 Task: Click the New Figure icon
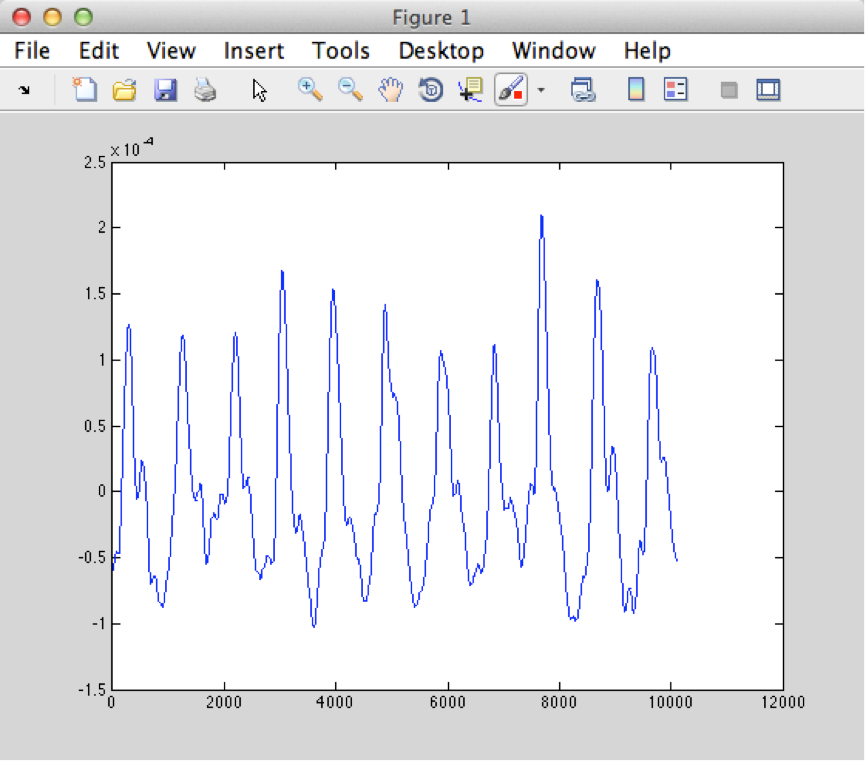pos(85,90)
